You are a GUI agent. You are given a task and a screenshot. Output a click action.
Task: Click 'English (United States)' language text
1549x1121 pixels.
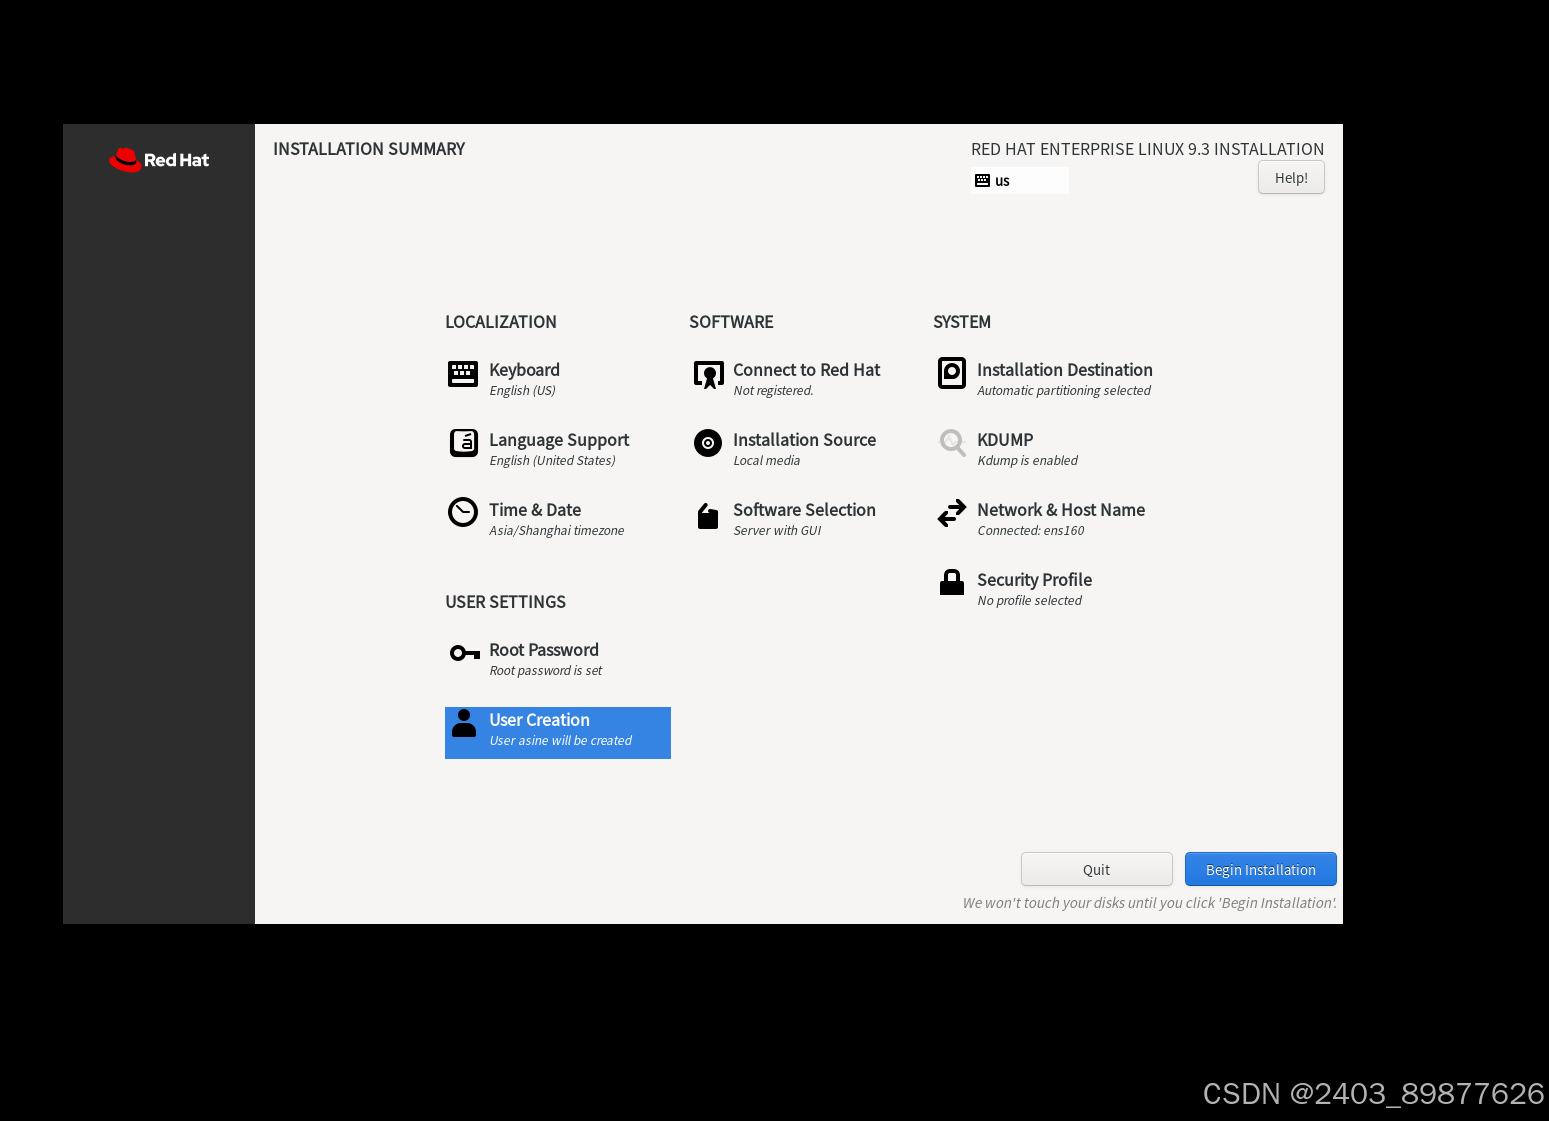click(552, 461)
